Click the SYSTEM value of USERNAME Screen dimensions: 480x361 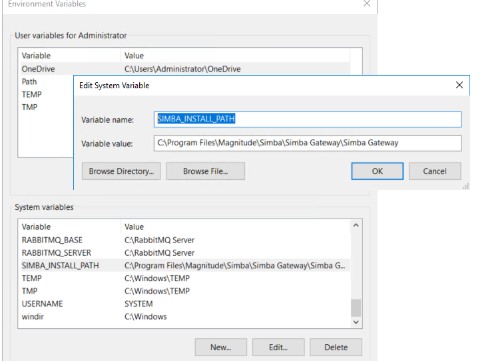(139, 304)
